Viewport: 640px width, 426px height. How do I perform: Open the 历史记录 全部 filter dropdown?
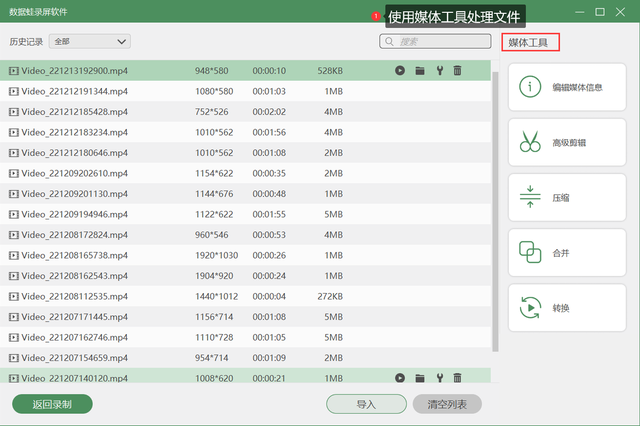tap(90, 41)
